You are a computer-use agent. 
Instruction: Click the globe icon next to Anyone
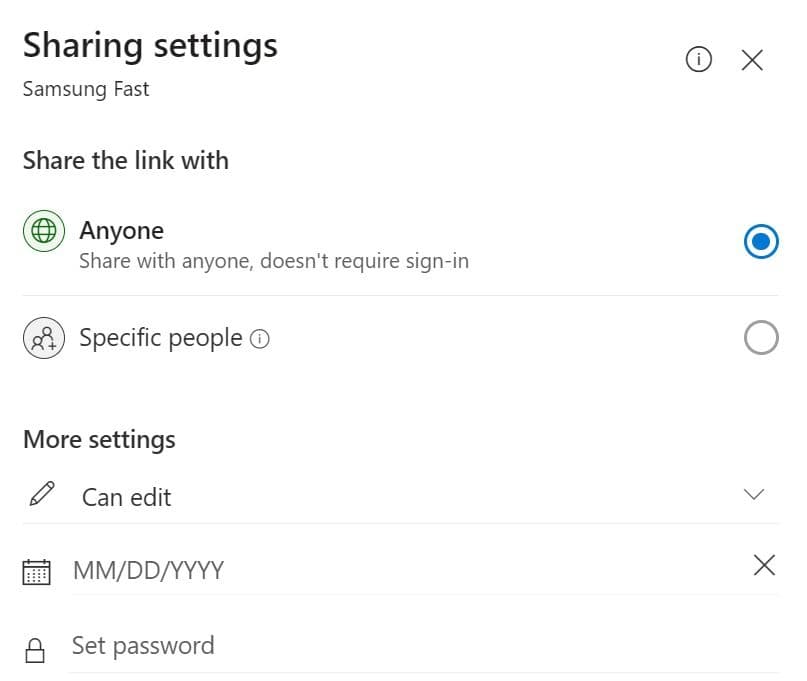pyautogui.click(x=44, y=230)
